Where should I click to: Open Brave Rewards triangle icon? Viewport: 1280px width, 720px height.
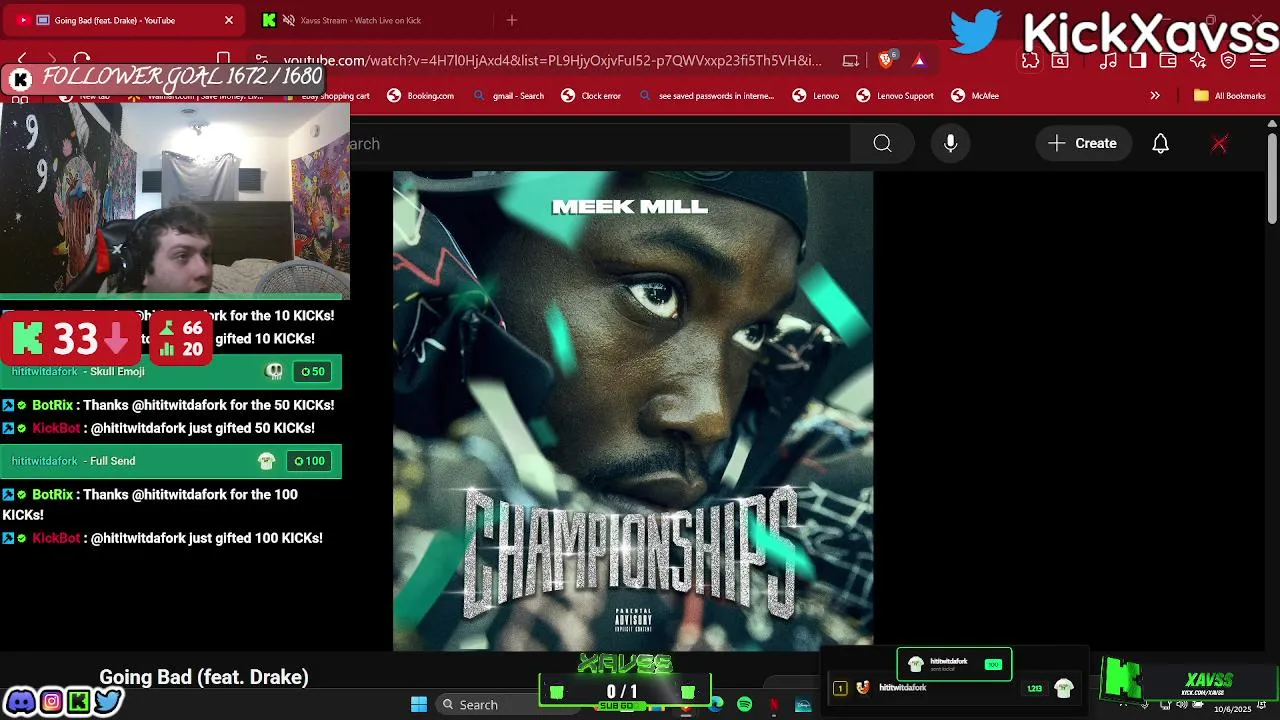[919, 61]
